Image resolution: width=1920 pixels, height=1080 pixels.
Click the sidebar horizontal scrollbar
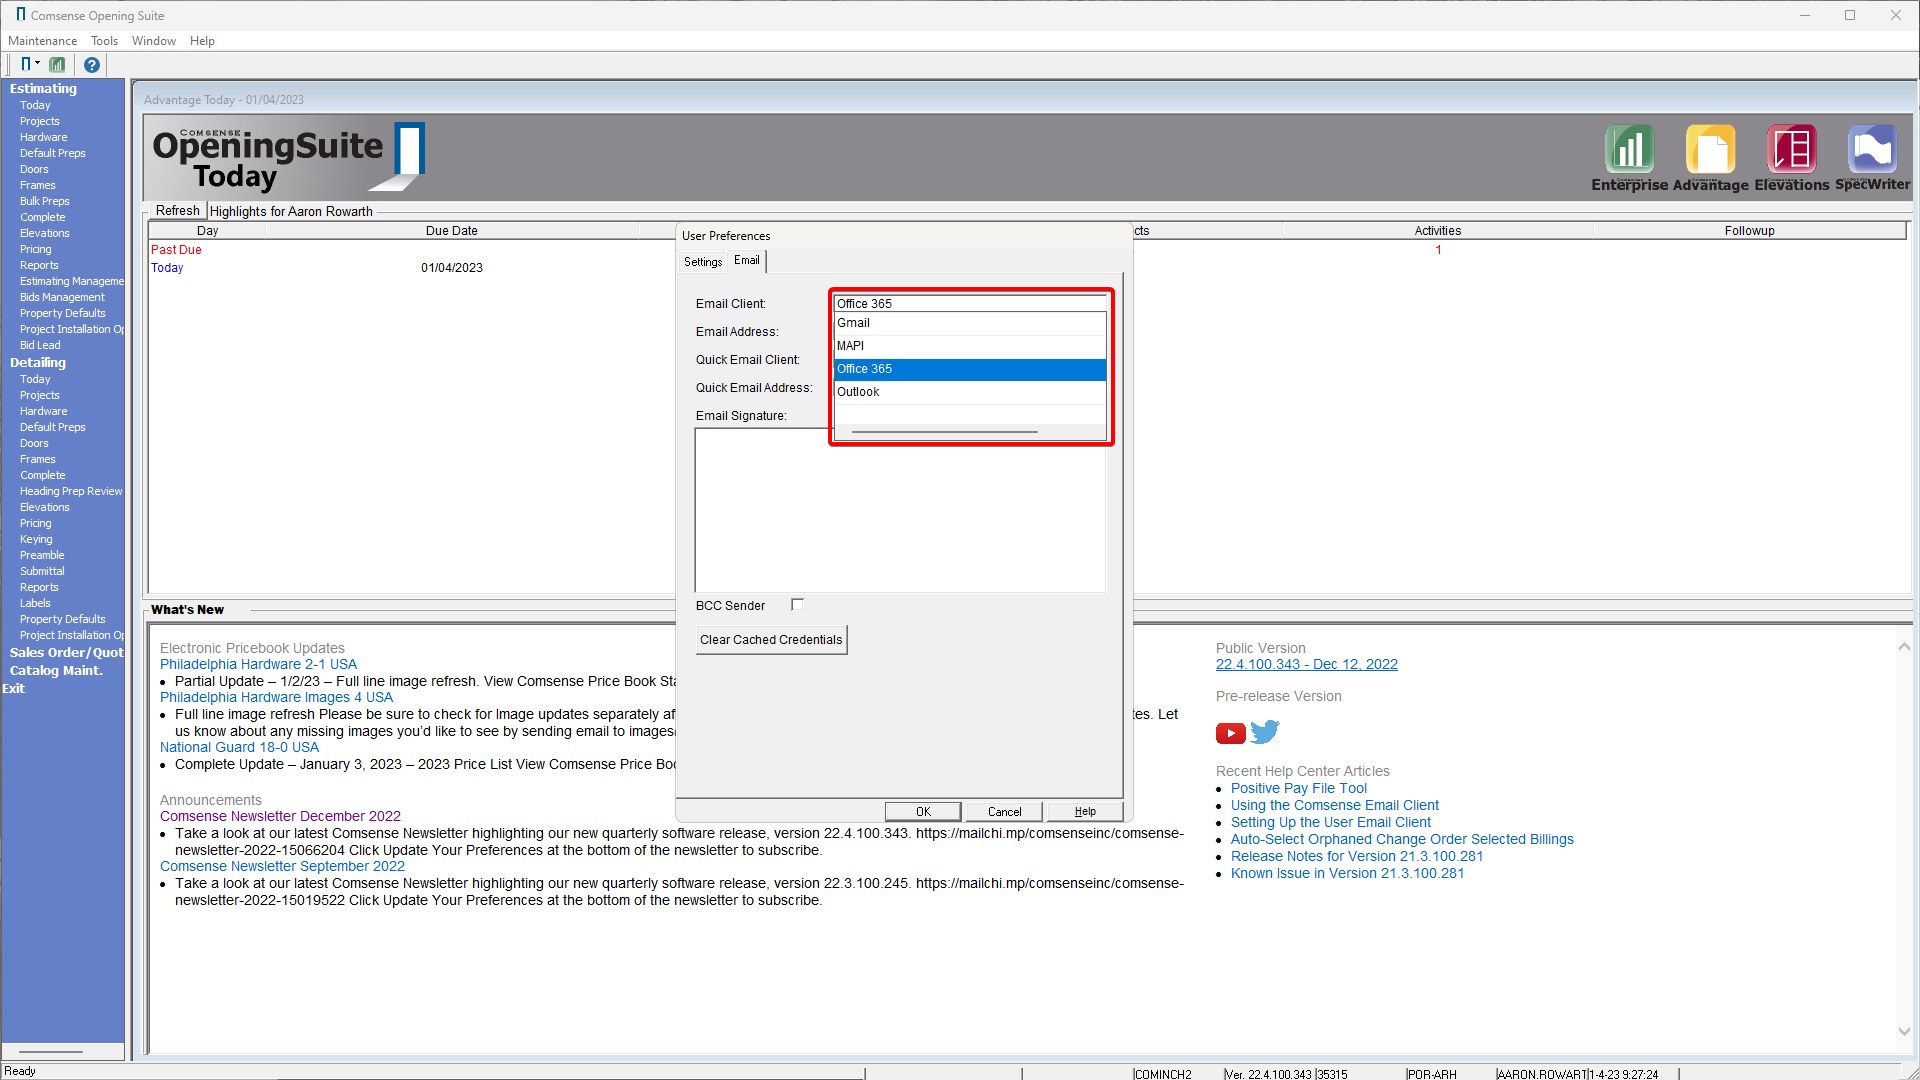(x=51, y=1051)
